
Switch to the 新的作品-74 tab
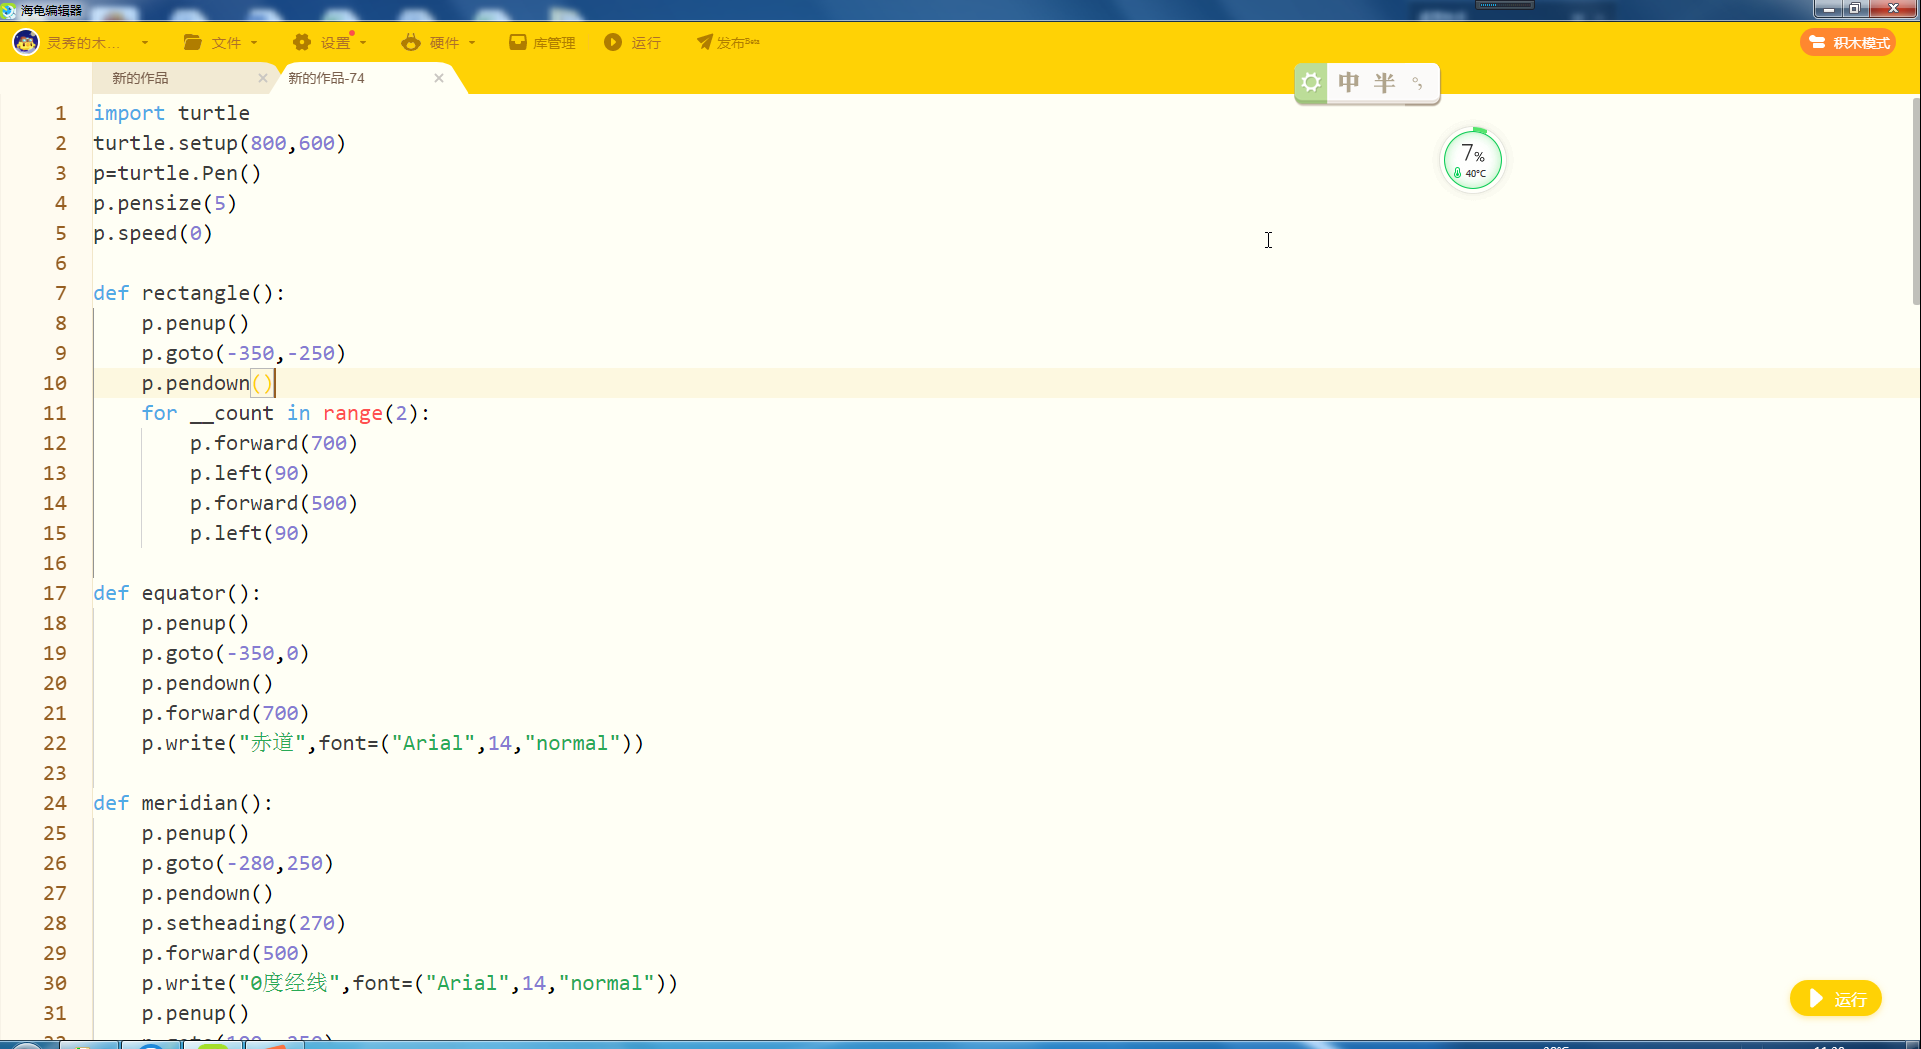[x=326, y=78]
